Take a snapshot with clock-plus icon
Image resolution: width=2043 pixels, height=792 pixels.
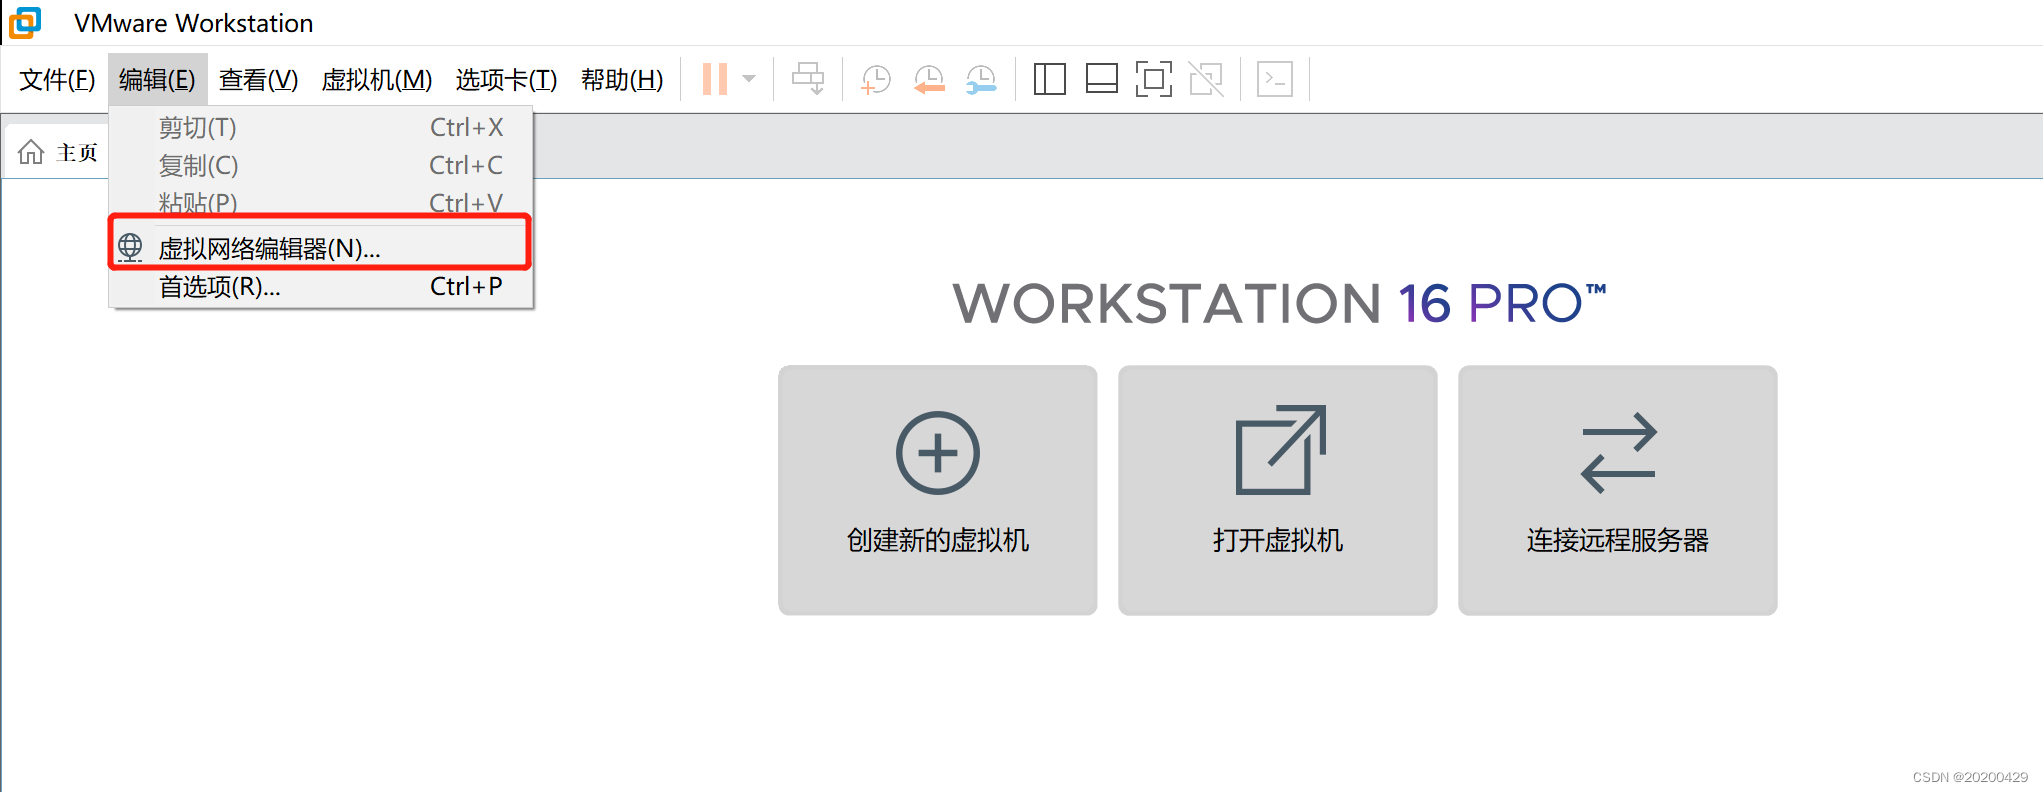[x=876, y=79]
